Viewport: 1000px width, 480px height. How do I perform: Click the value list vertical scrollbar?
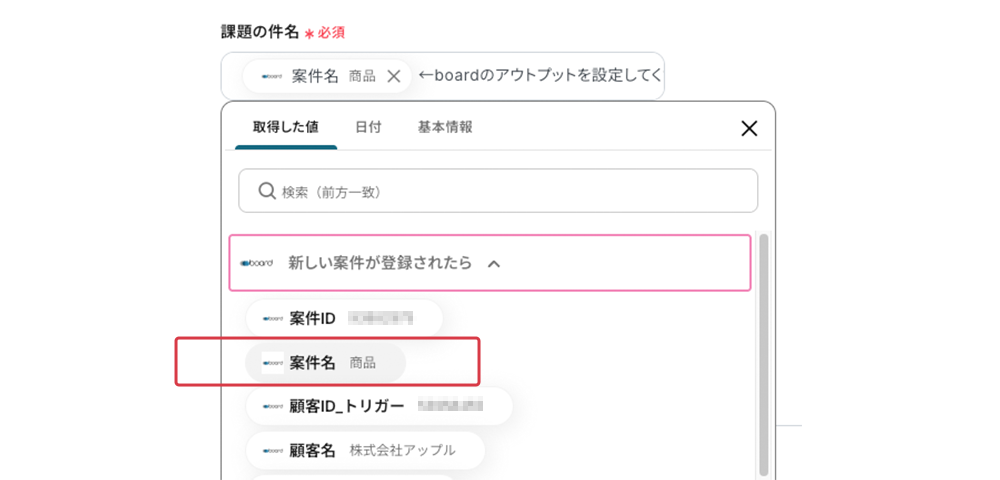point(764,350)
